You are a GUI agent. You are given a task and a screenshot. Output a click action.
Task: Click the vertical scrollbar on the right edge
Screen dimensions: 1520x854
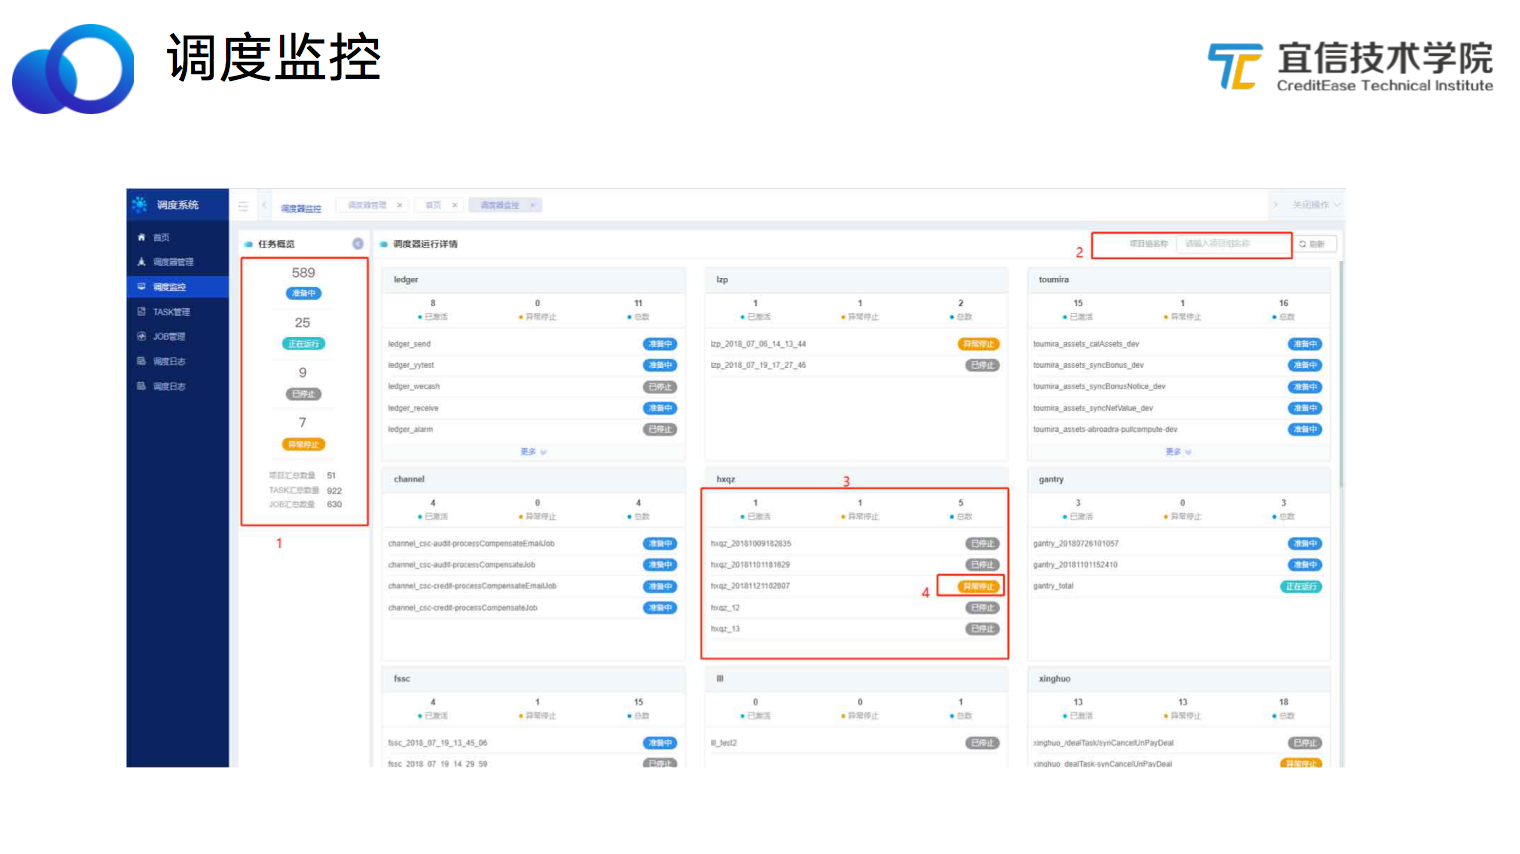pos(1341,375)
